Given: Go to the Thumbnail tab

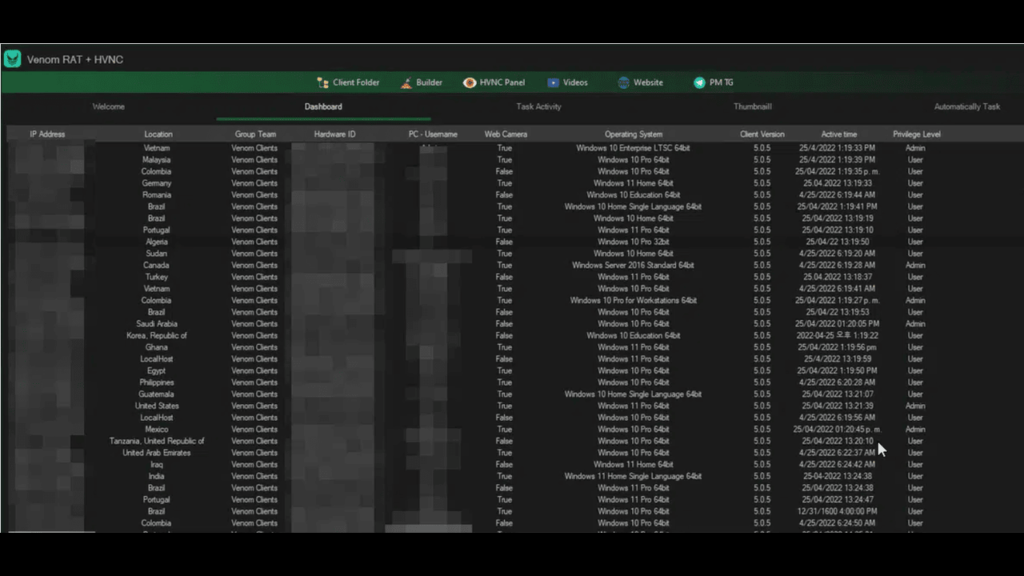Looking at the screenshot, I should click(752, 106).
